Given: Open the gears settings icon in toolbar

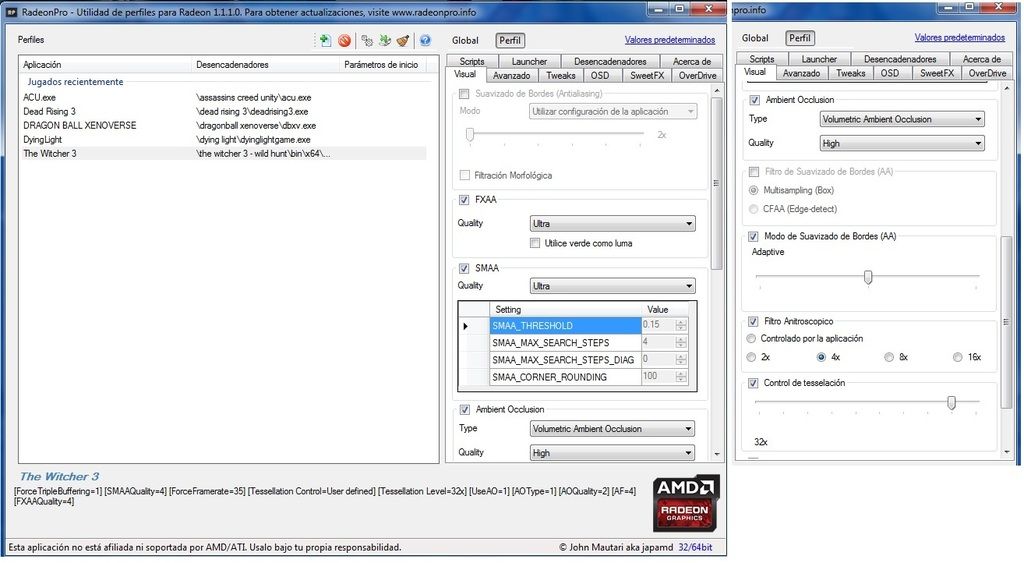Looking at the screenshot, I should (x=367, y=40).
